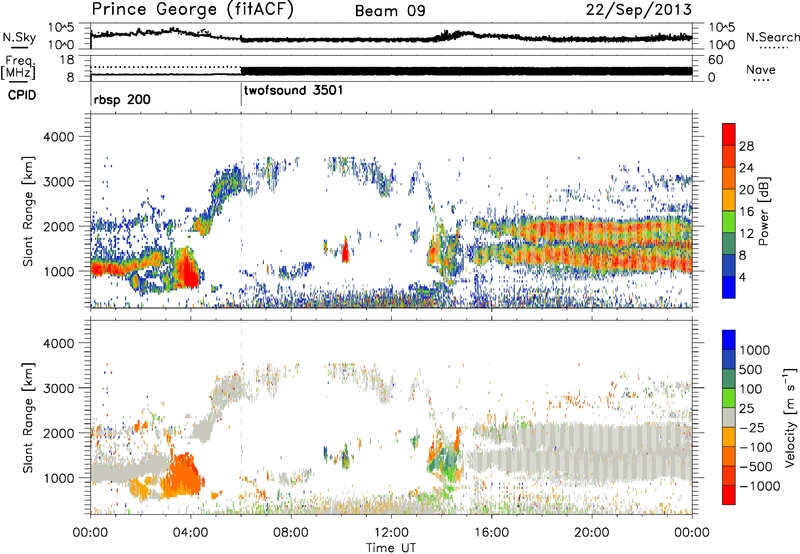Click the Slant Range label of velocity panel
This screenshot has height=554, width=800.
point(28,418)
